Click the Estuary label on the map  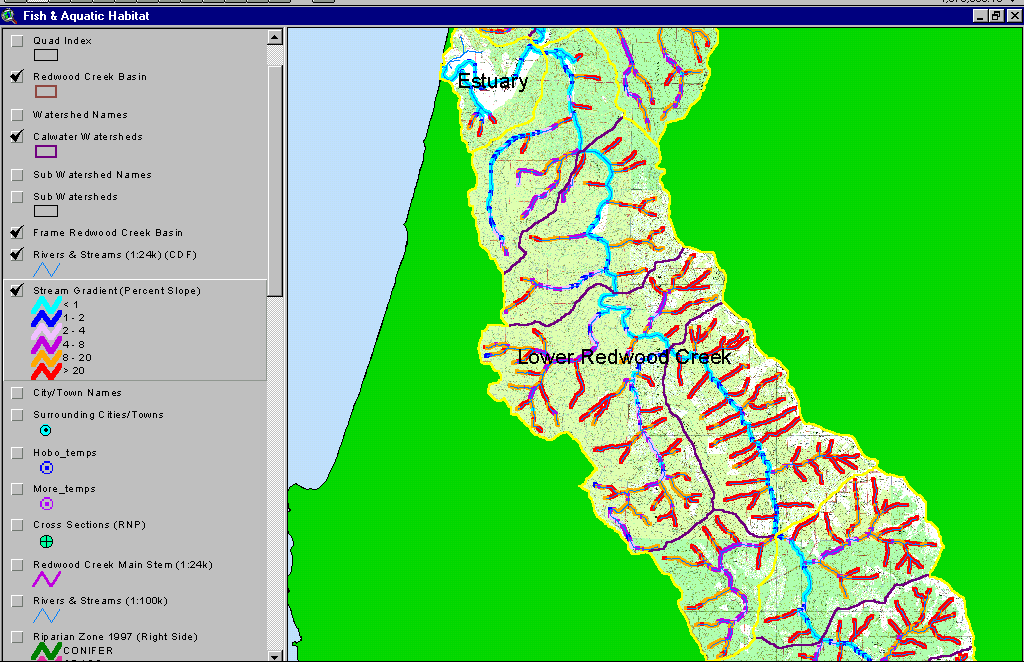tap(493, 81)
